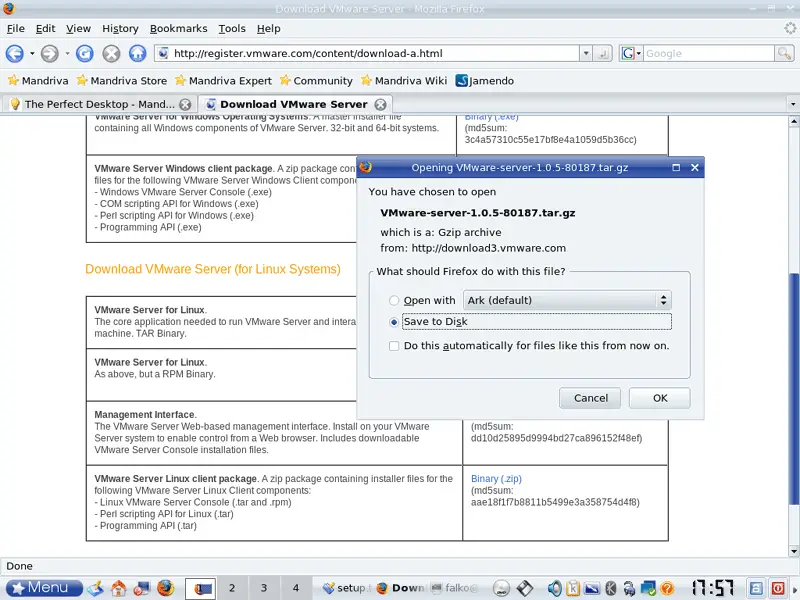This screenshot has width=800, height=600.
Task: Select the Open with radio button
Action: tap(393, 301)
